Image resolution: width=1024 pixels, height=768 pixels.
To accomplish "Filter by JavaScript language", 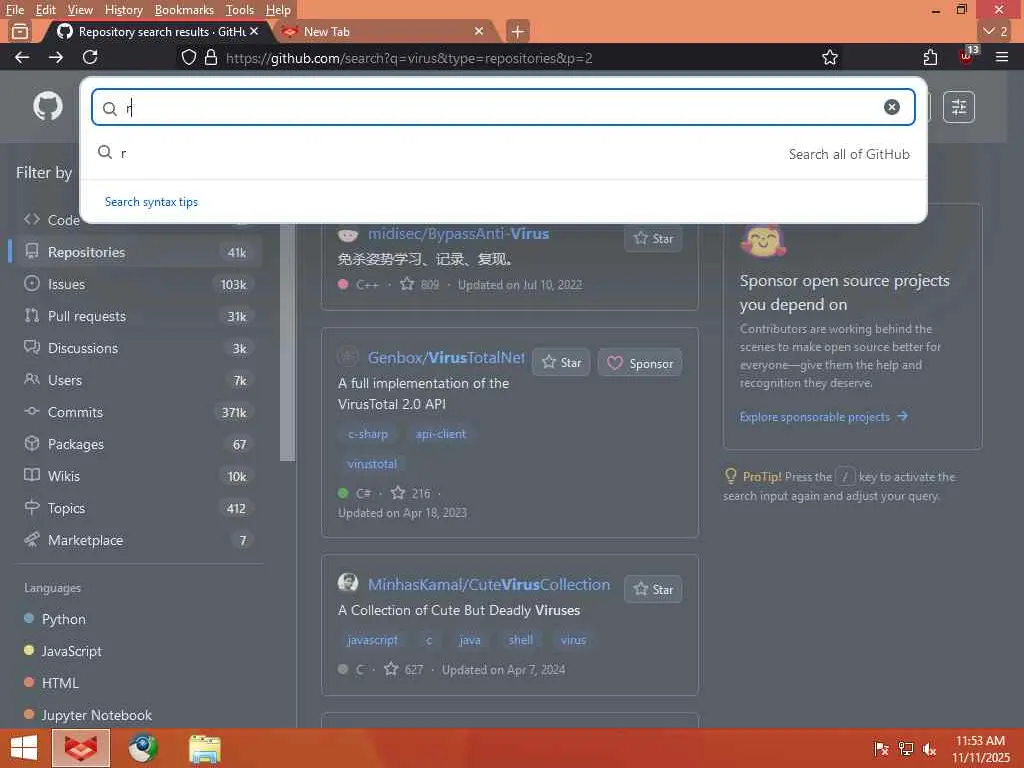I will tap(71, 651).
